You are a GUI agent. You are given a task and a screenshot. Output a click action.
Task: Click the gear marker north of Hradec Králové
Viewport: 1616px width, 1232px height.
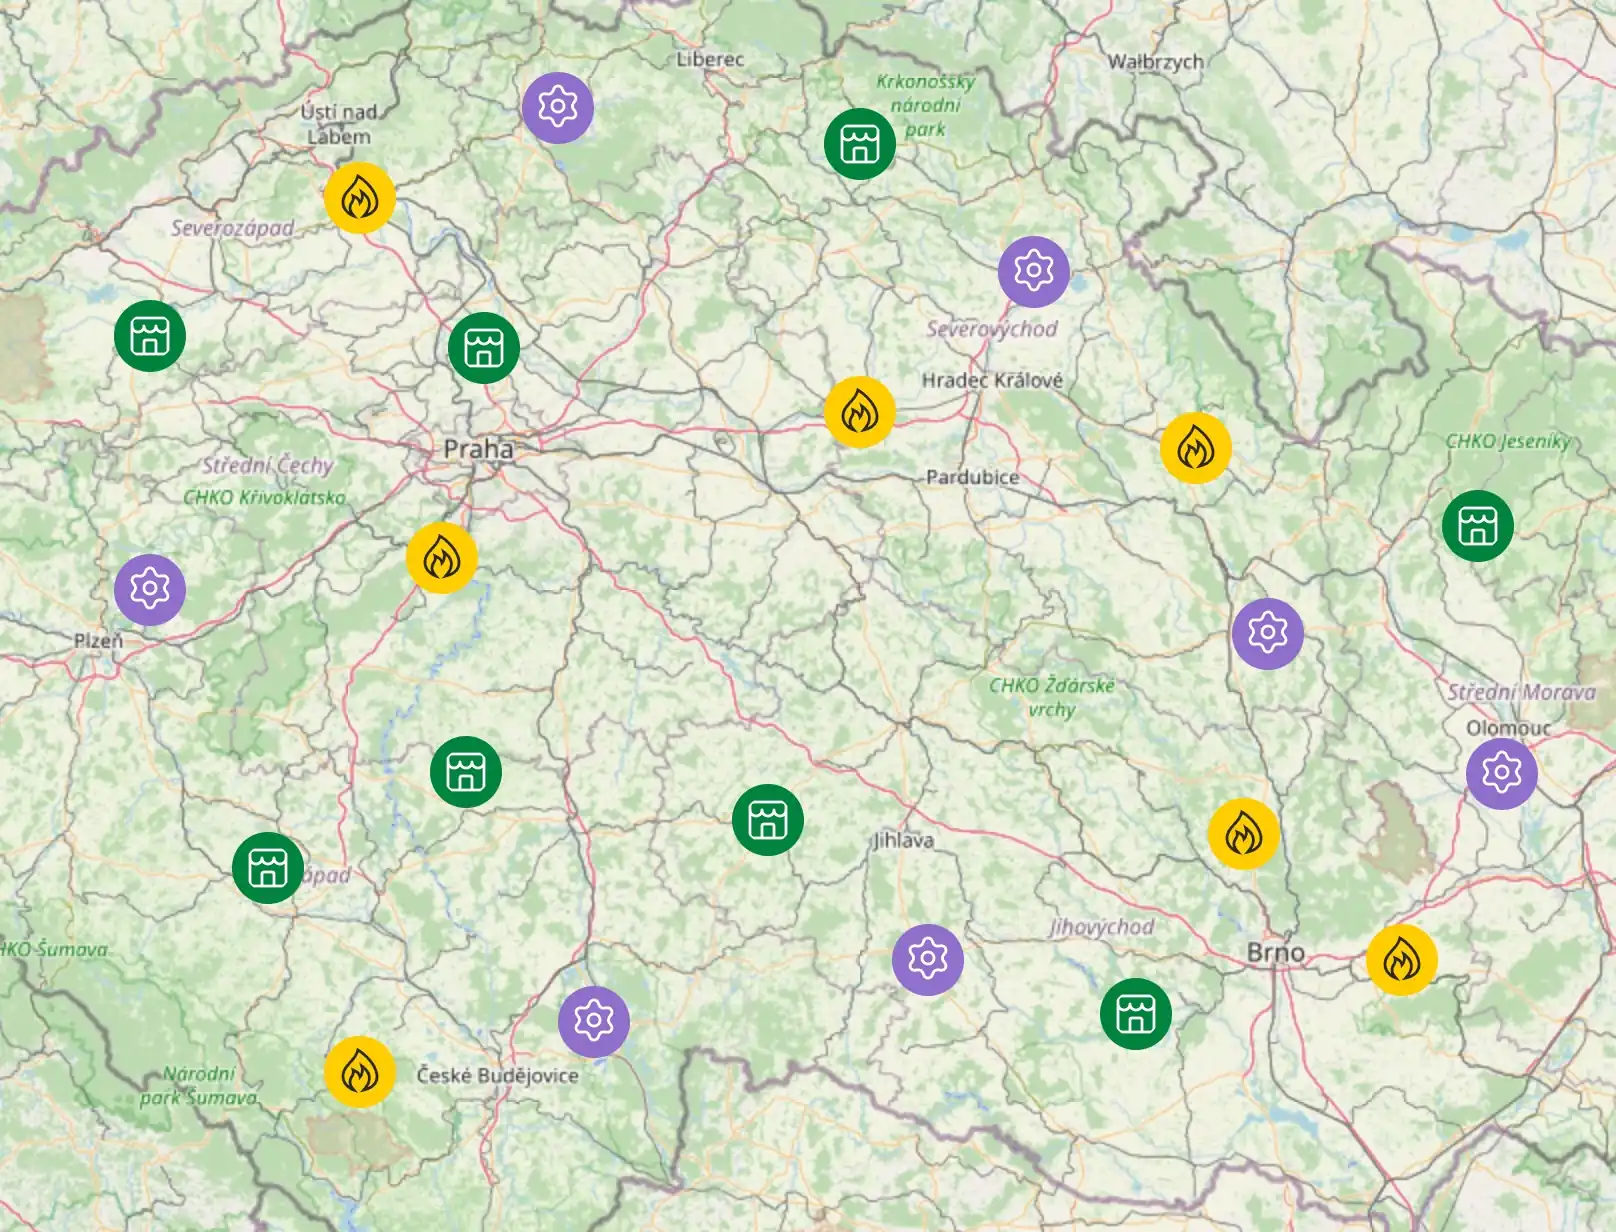tap(1032, 270)
